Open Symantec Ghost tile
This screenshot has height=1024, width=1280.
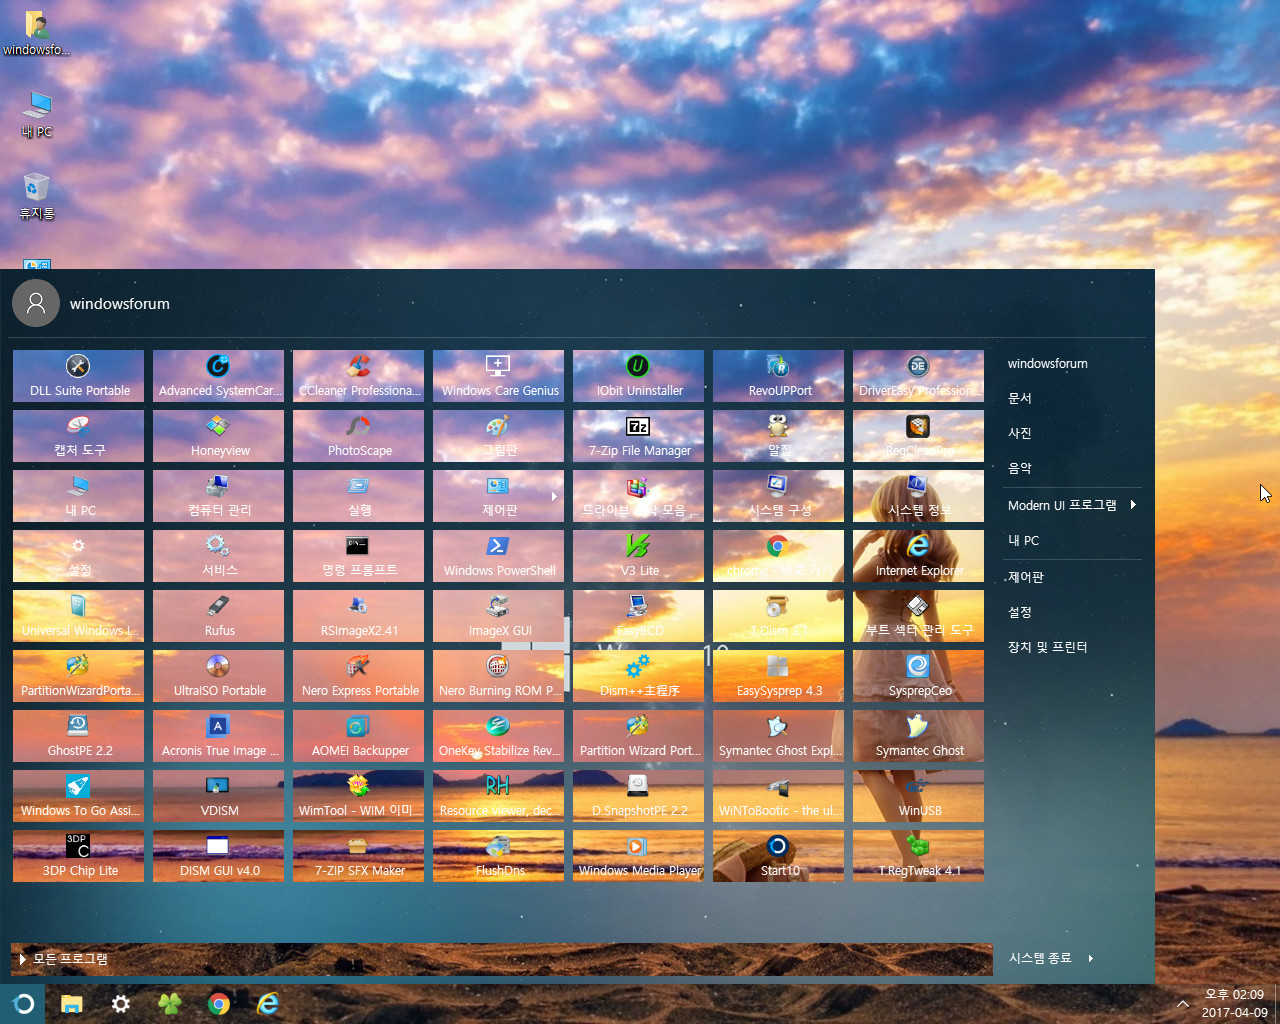pos(918,736)
